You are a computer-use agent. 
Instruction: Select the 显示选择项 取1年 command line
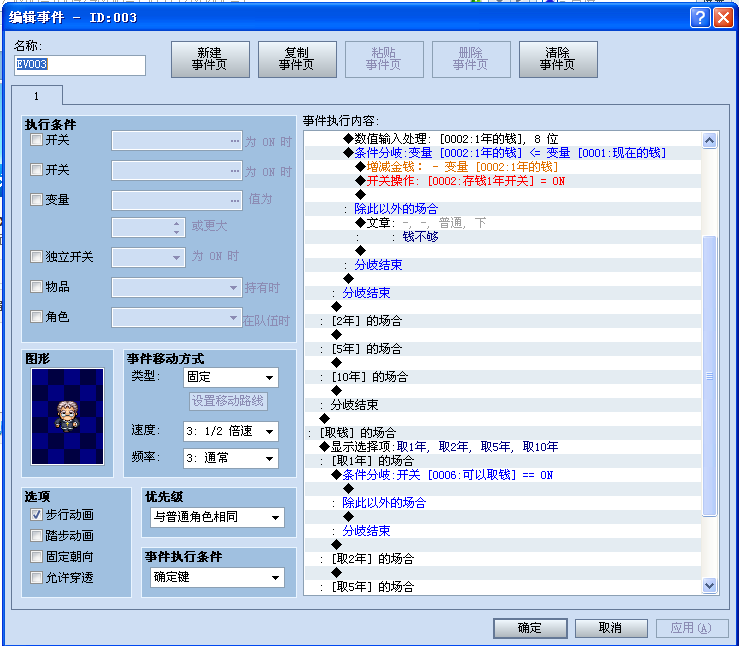[502, 447]
